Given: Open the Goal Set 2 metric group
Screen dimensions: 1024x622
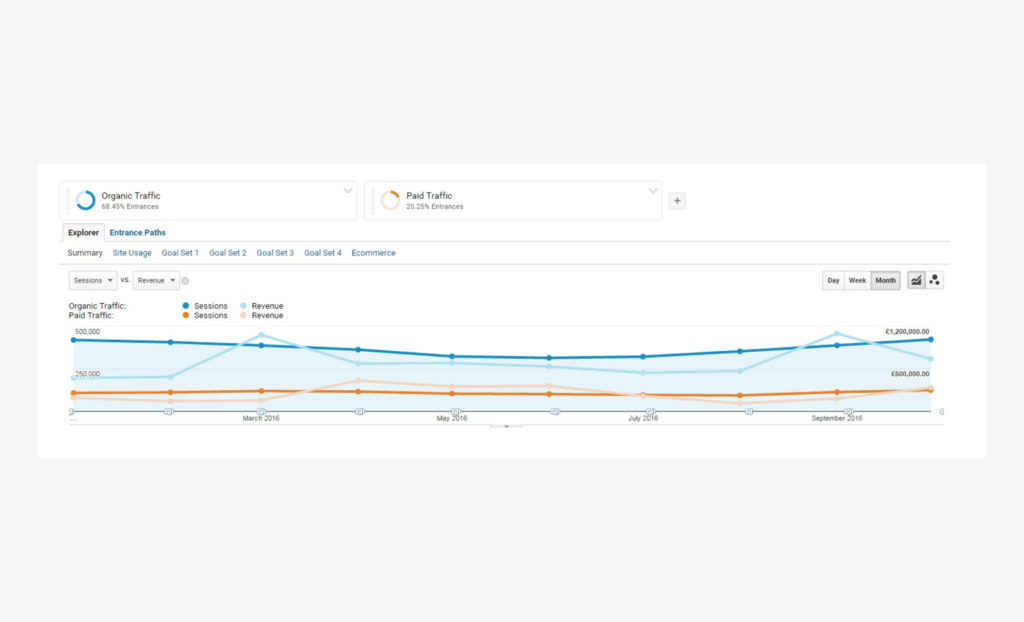Looking at the screenshot, I should (x=227, y=253).
